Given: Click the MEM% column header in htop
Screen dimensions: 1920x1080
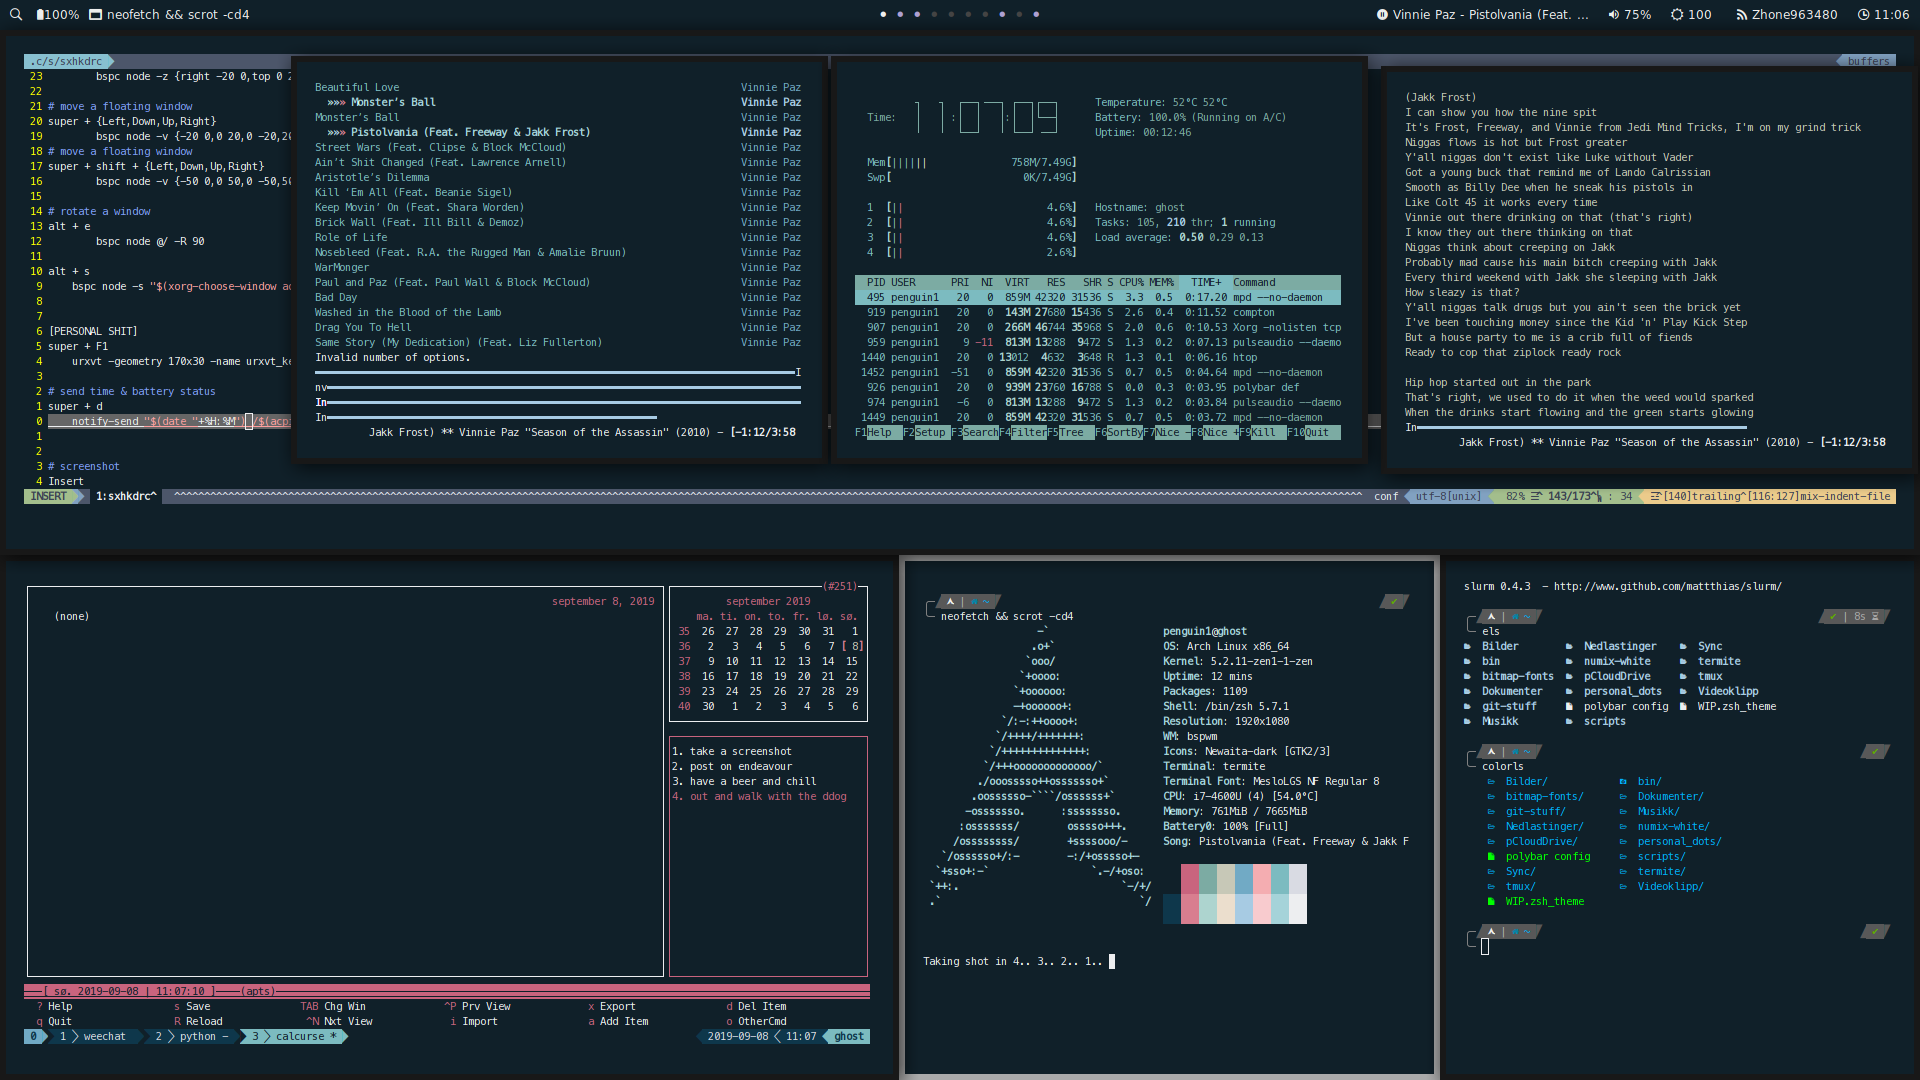Looking at the screenshot, I should point(1161,283).
